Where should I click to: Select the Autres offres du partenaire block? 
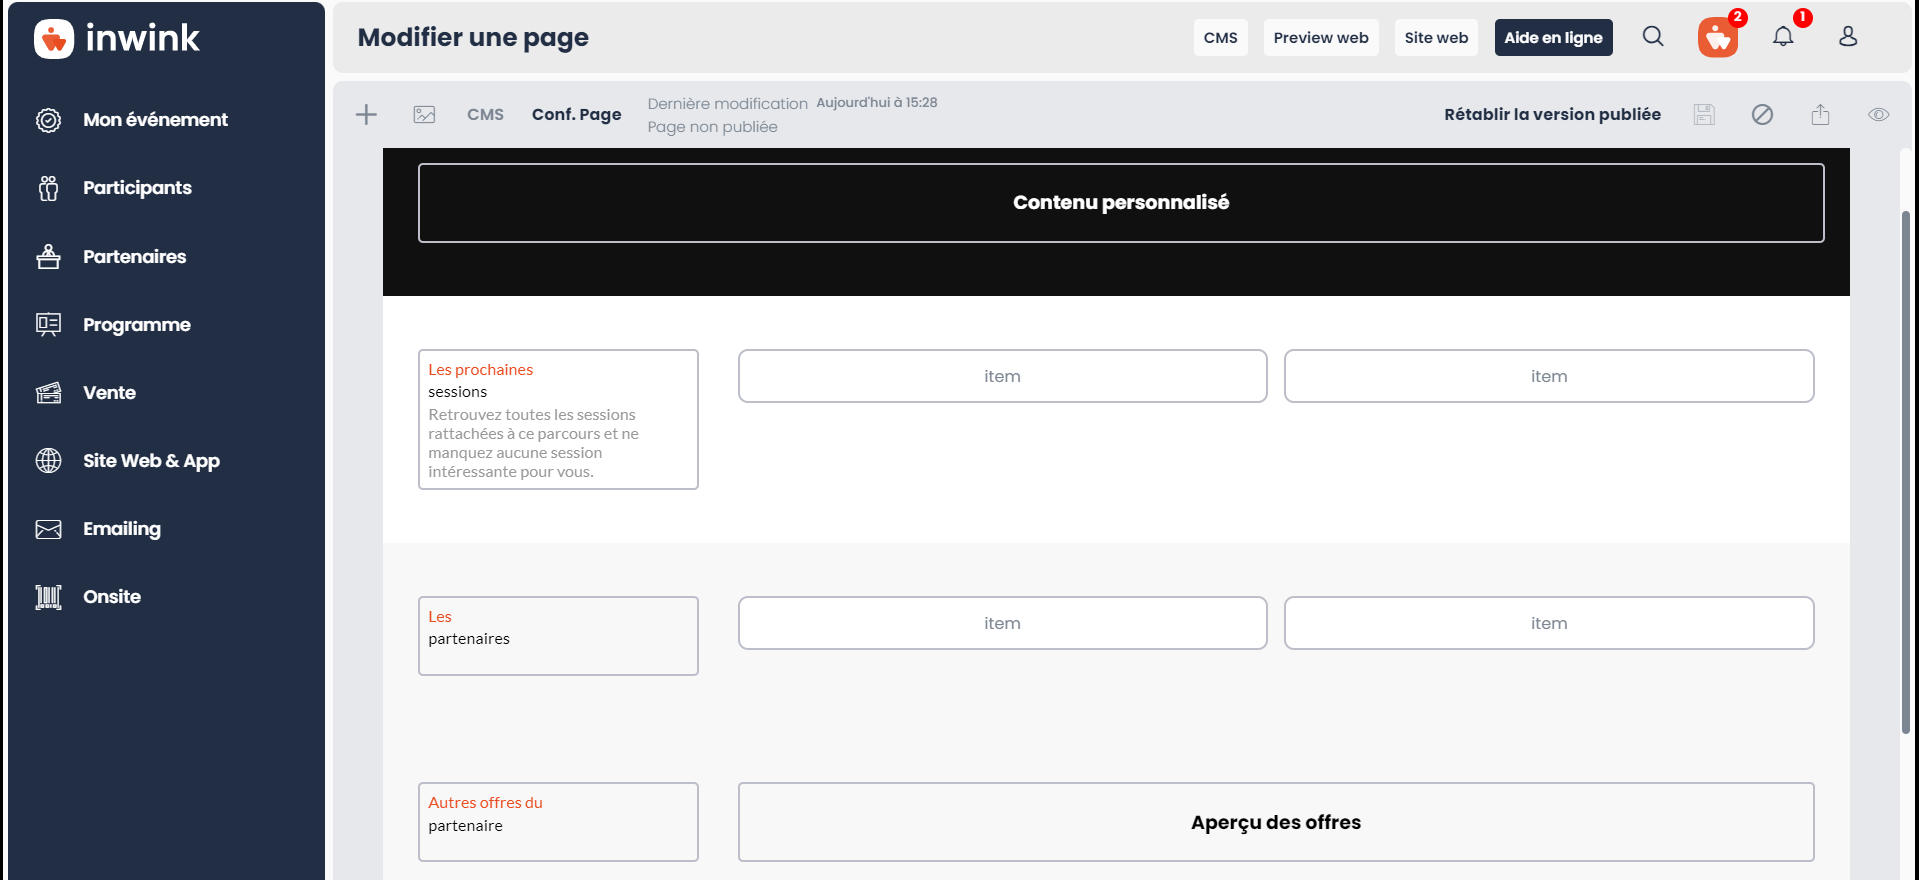click(x=558, y=822)
